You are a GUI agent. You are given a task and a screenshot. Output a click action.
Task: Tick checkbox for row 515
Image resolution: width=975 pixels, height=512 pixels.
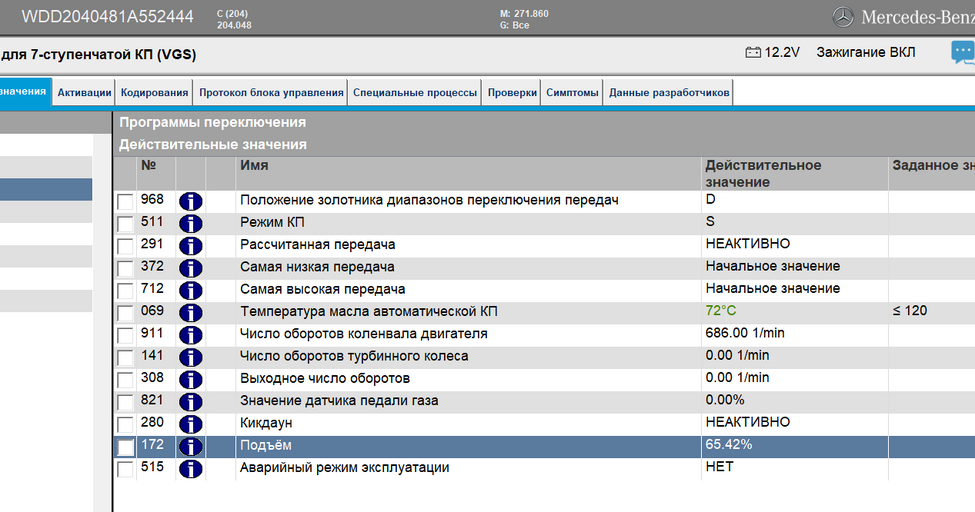(125, 470)
